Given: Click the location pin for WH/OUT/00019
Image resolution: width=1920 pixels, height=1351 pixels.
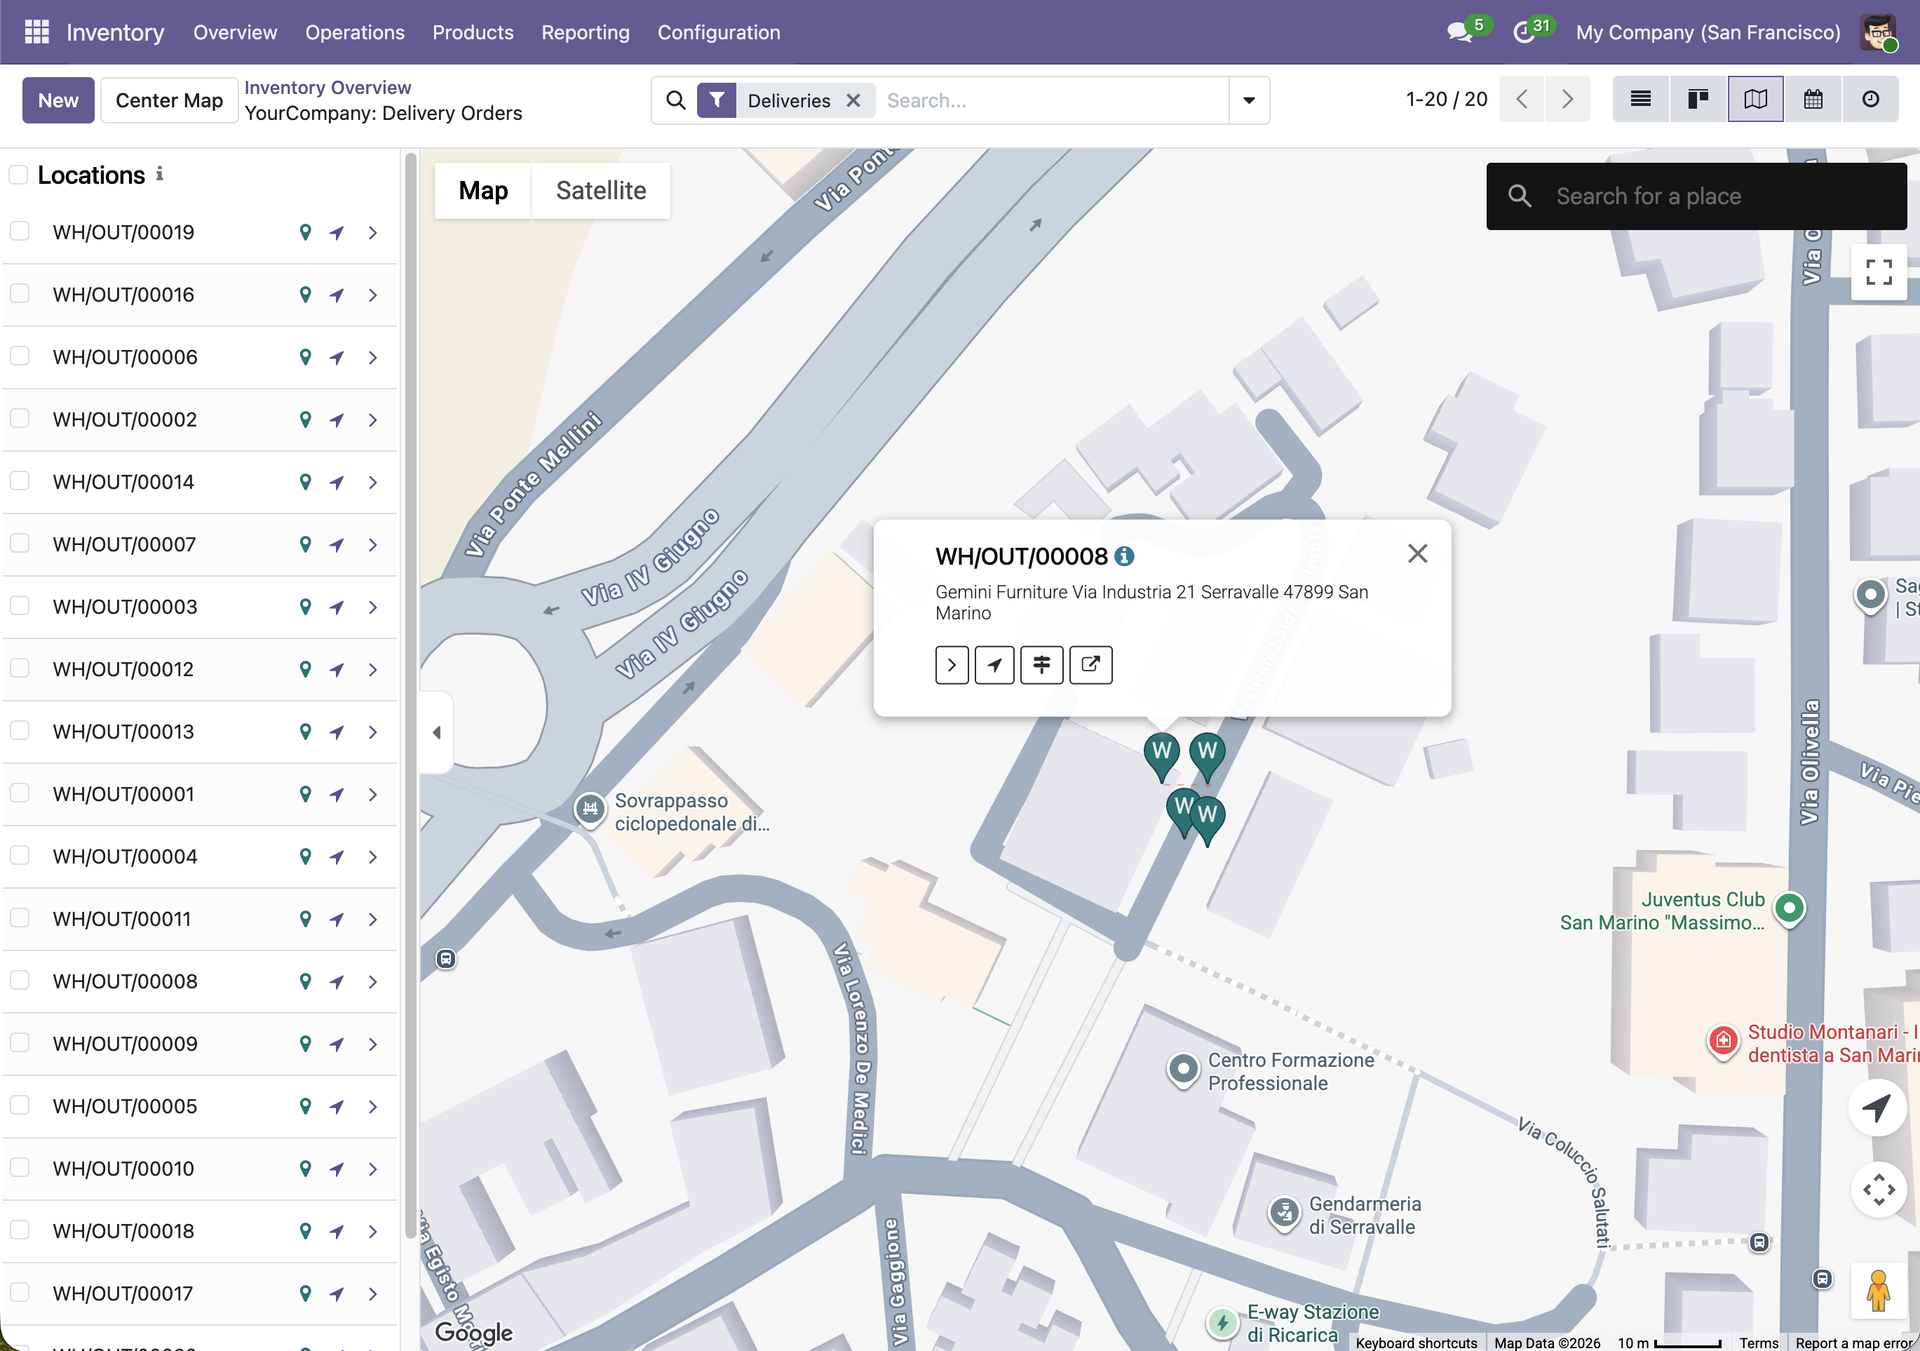Looking at the screenshot, I should (305, 232).
